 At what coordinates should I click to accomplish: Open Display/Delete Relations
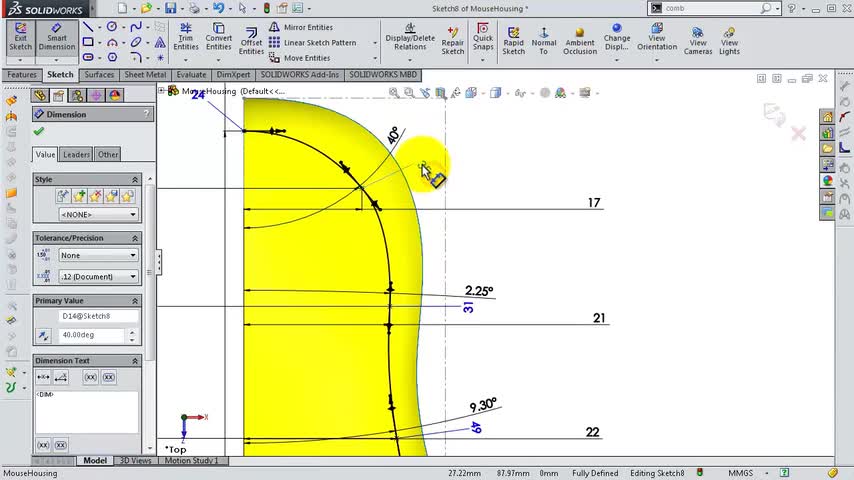[x=410, y=37]
